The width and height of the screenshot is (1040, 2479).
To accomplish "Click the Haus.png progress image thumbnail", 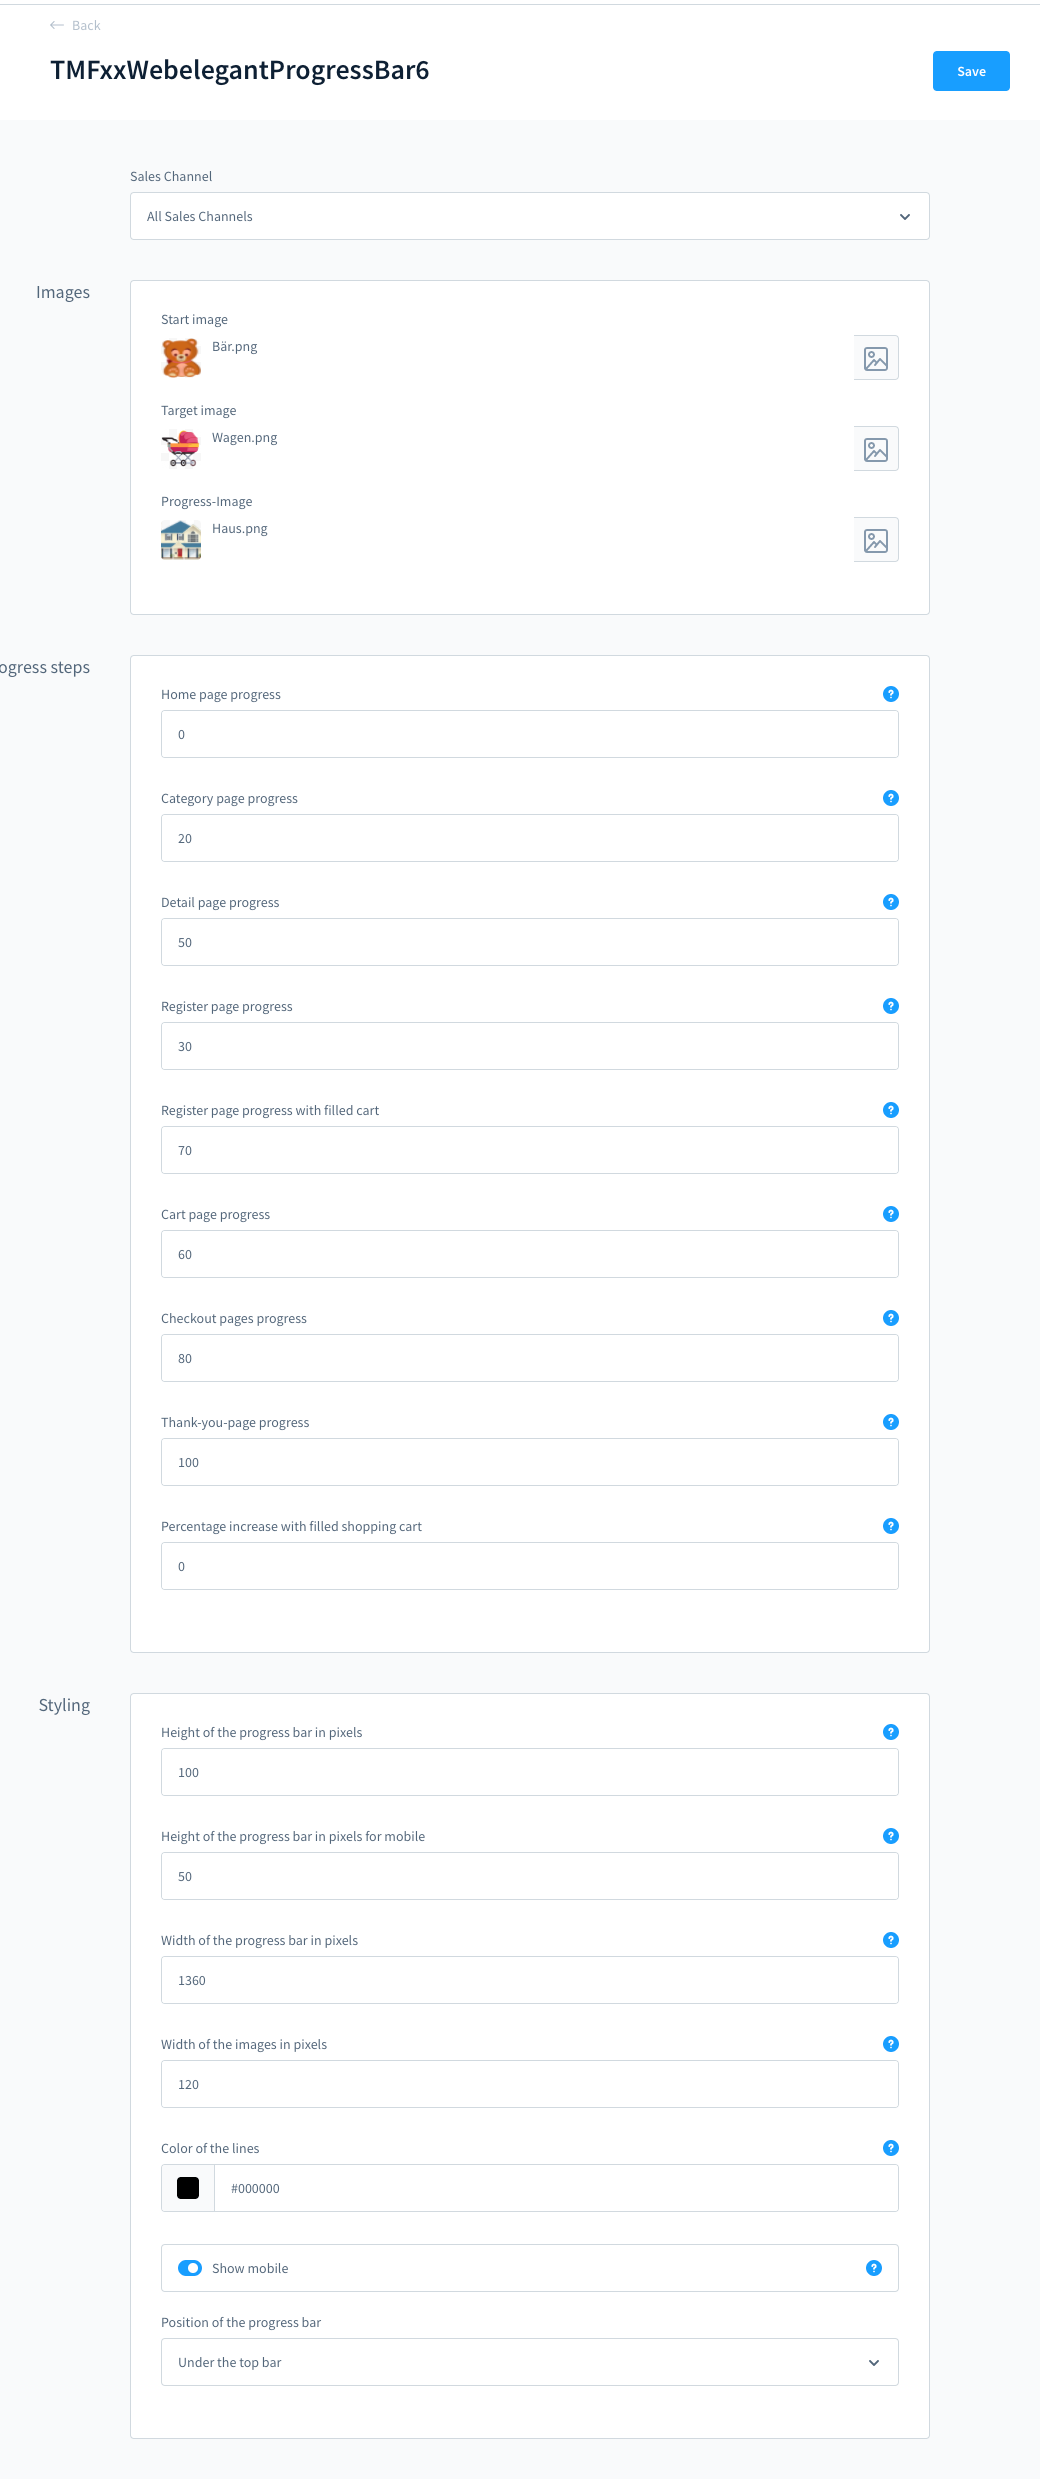I will 181,539.
